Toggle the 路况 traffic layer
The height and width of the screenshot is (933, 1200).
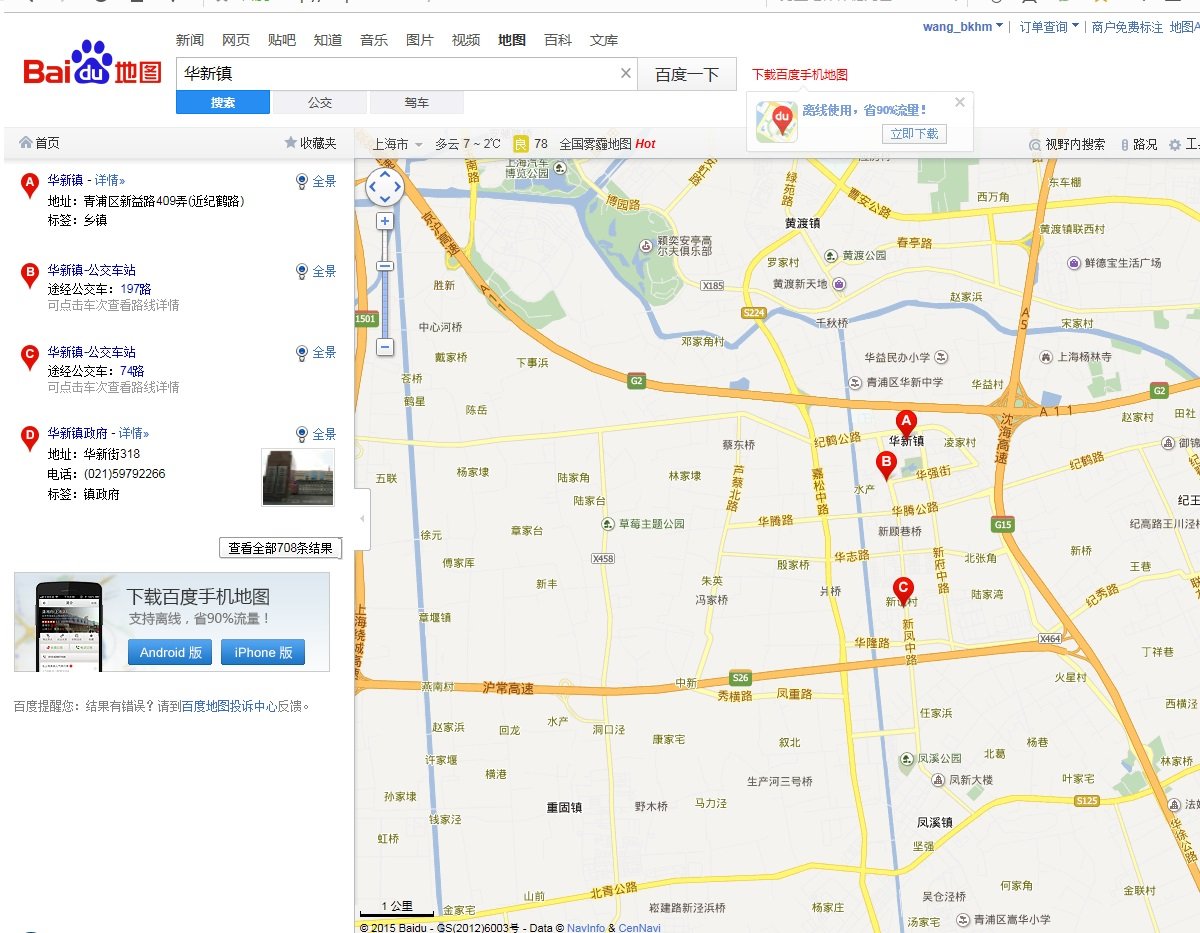click(1138, 144)
